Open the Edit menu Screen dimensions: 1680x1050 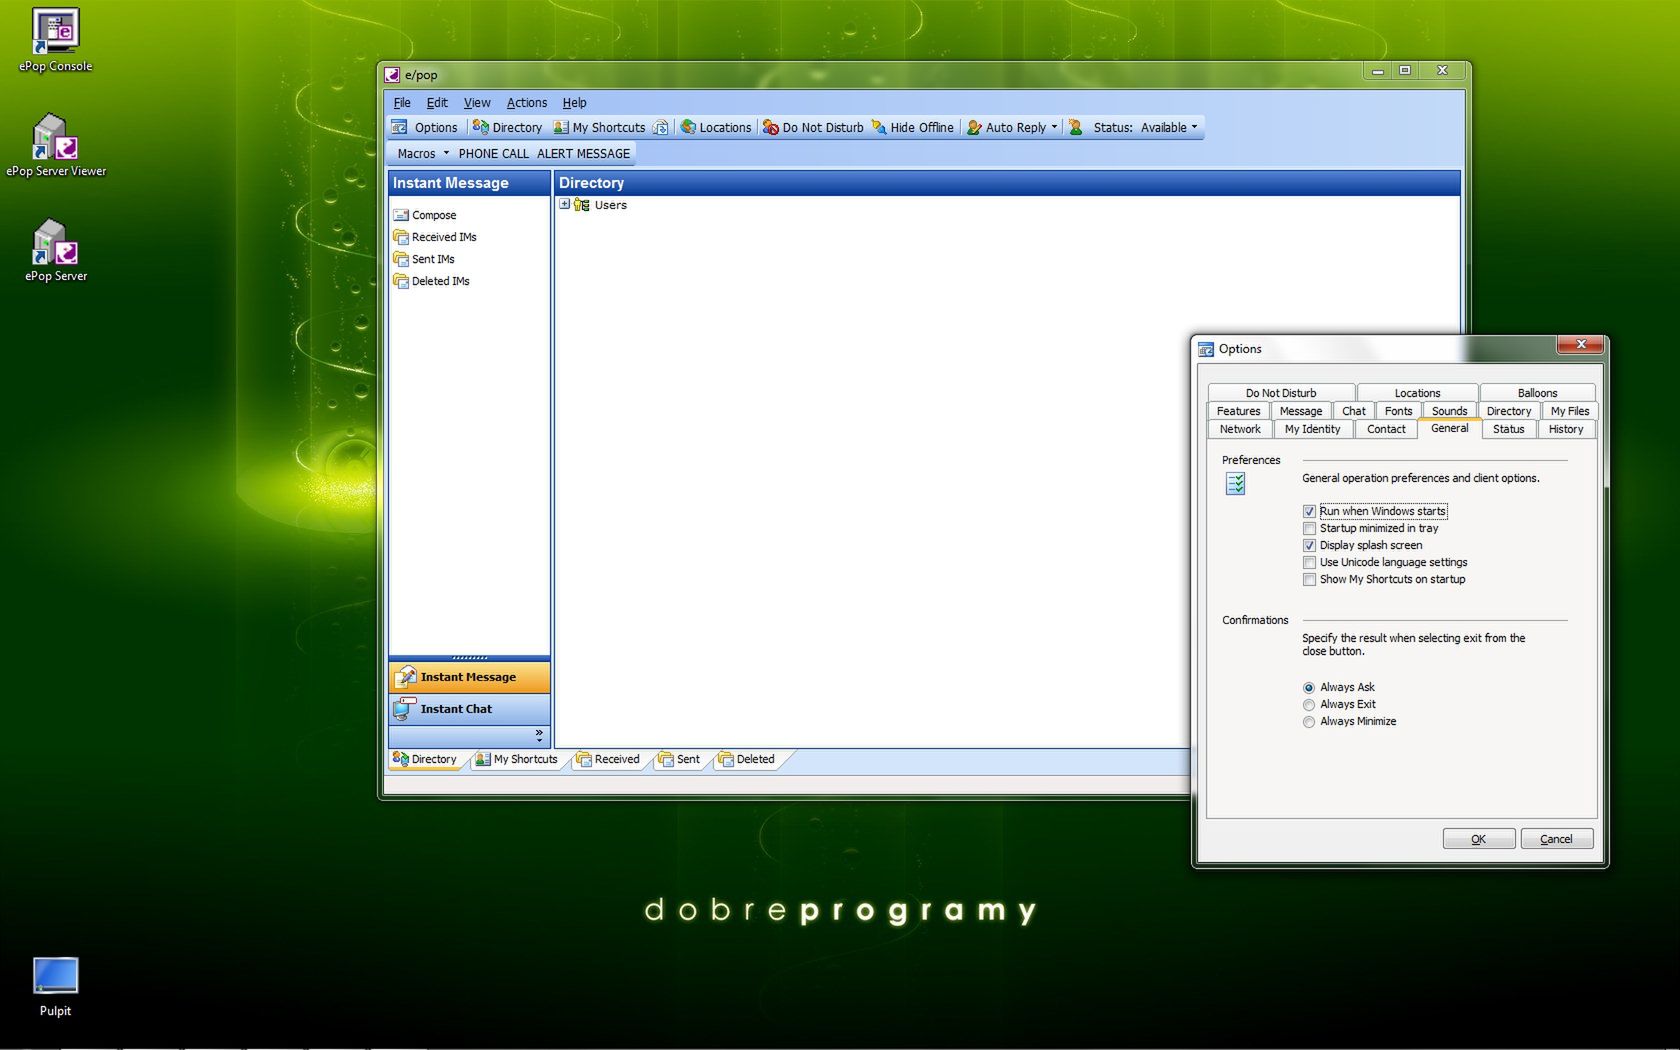coord(437,102)
